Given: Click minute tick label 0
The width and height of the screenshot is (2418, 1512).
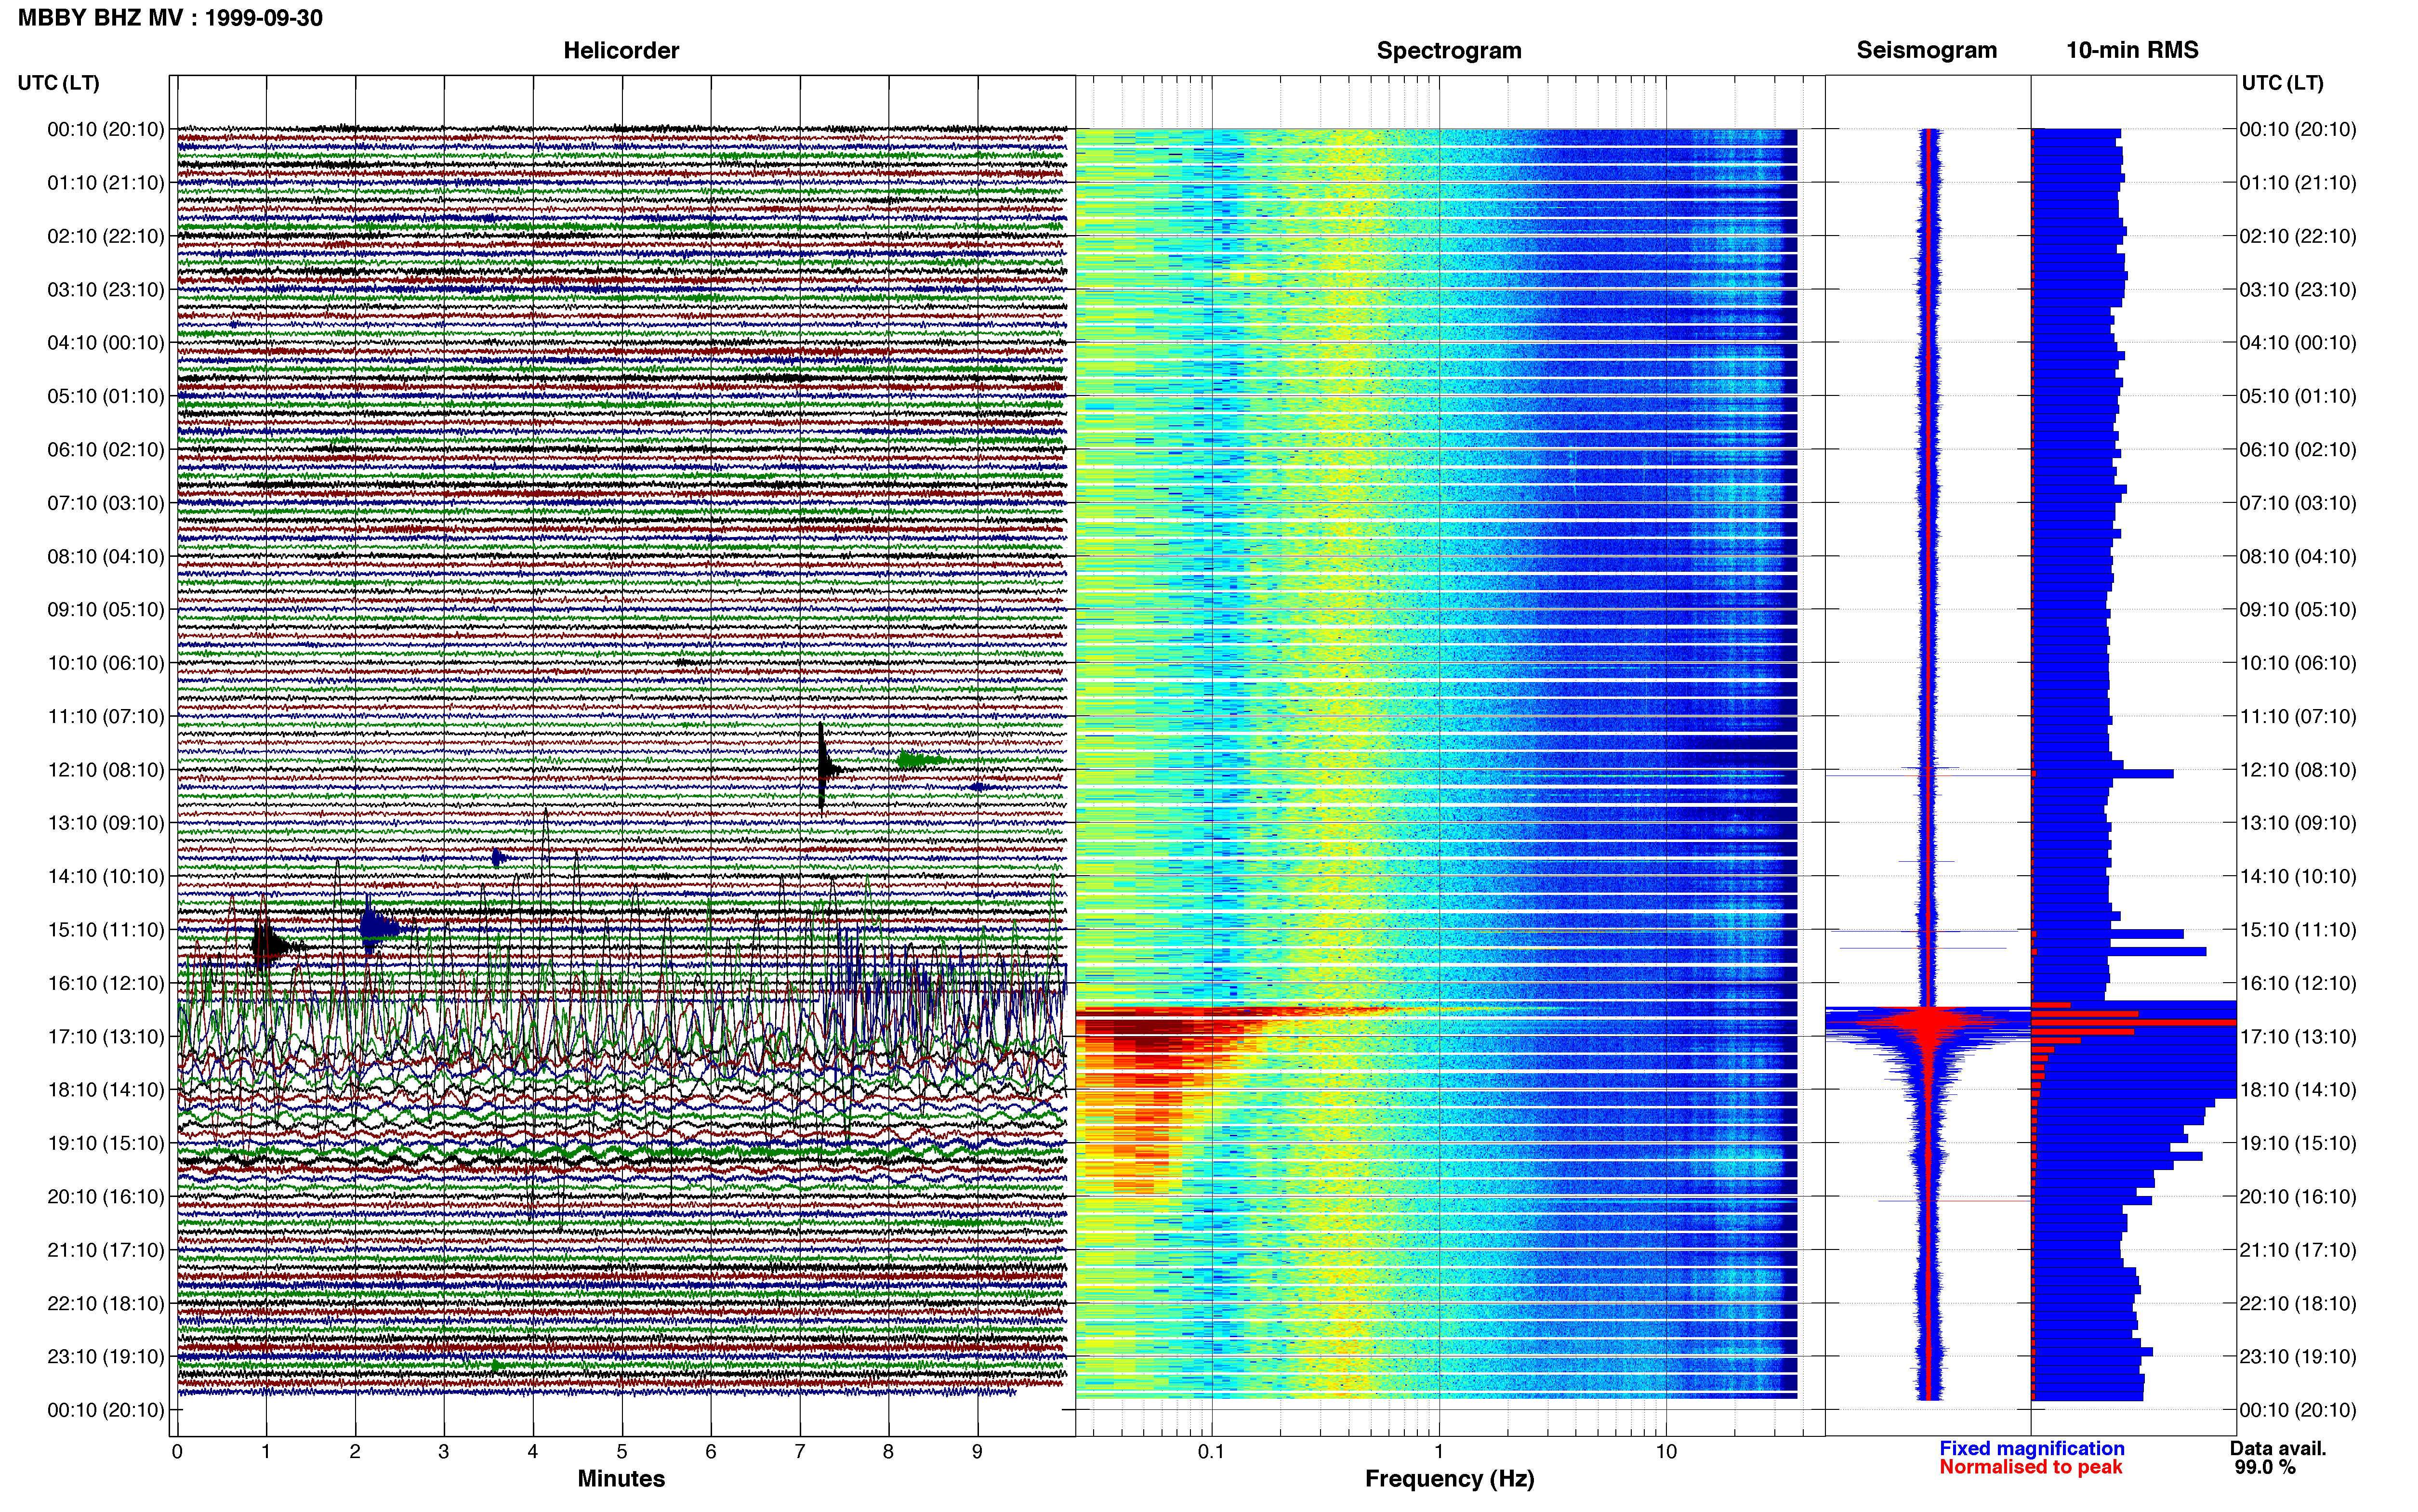Looking at the screenshot, I should coord(177,1451).
